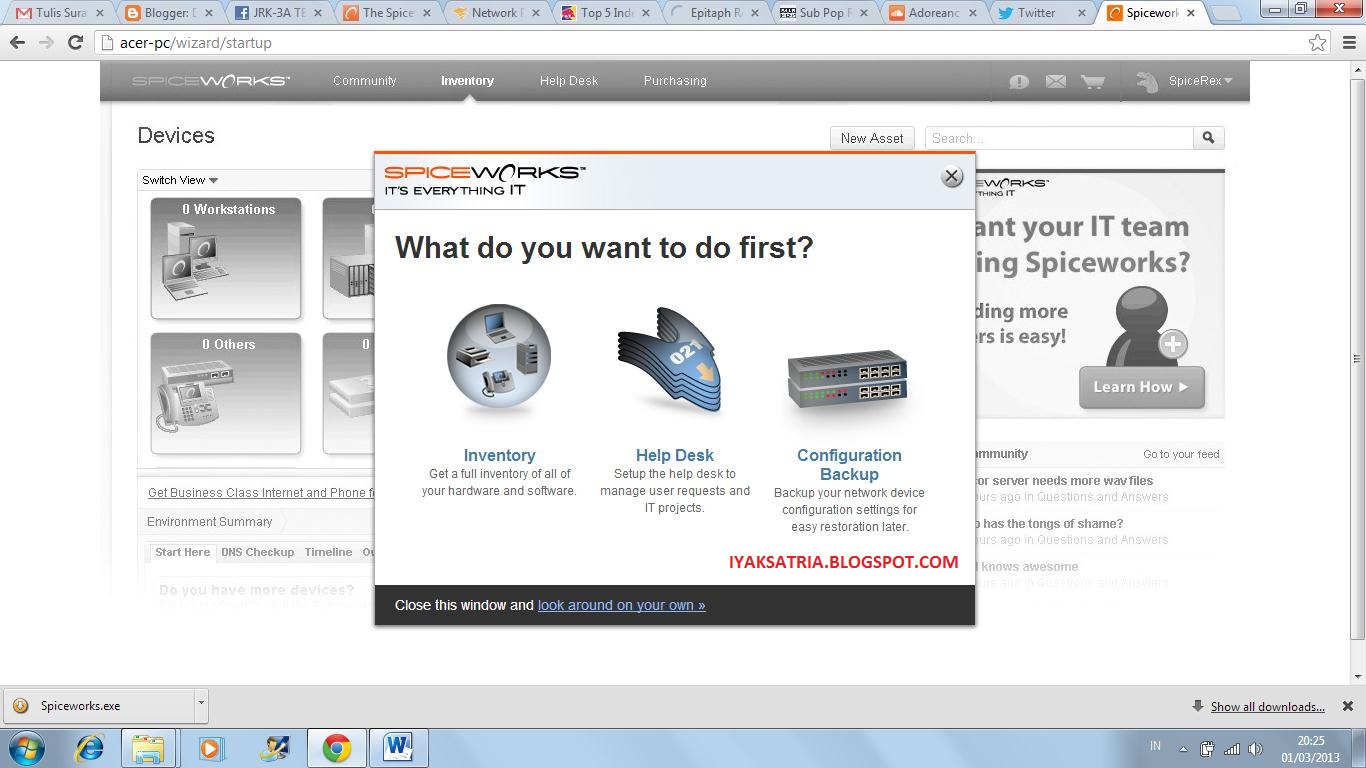Open Get Business Class Internet link
1366x768 pixels.
pos(260,492)
